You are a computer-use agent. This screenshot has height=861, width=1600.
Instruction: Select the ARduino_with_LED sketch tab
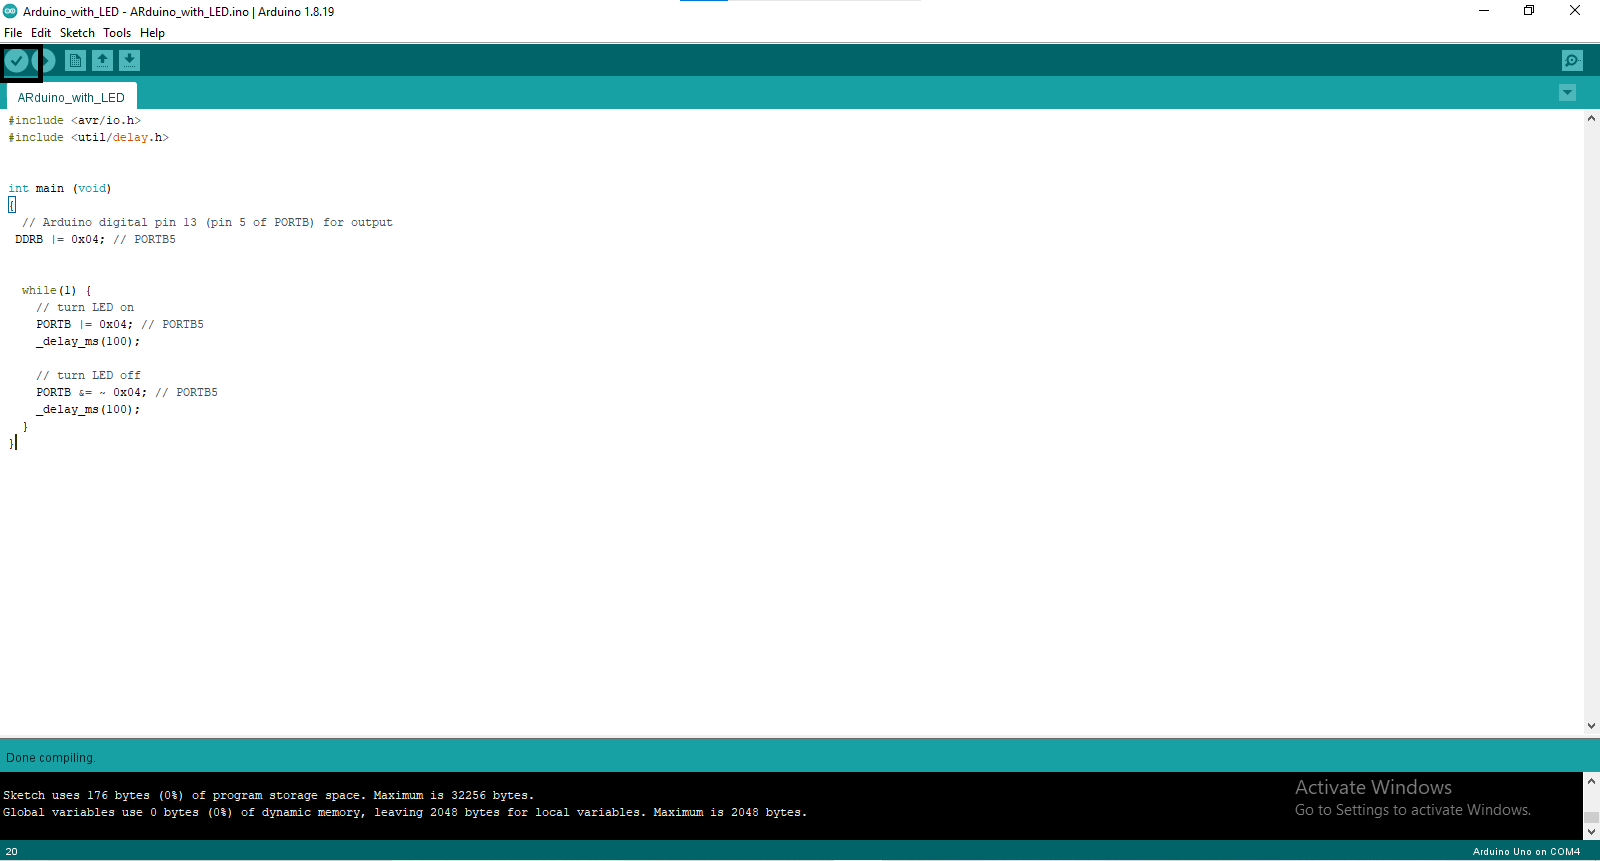(x=71, y=97)
